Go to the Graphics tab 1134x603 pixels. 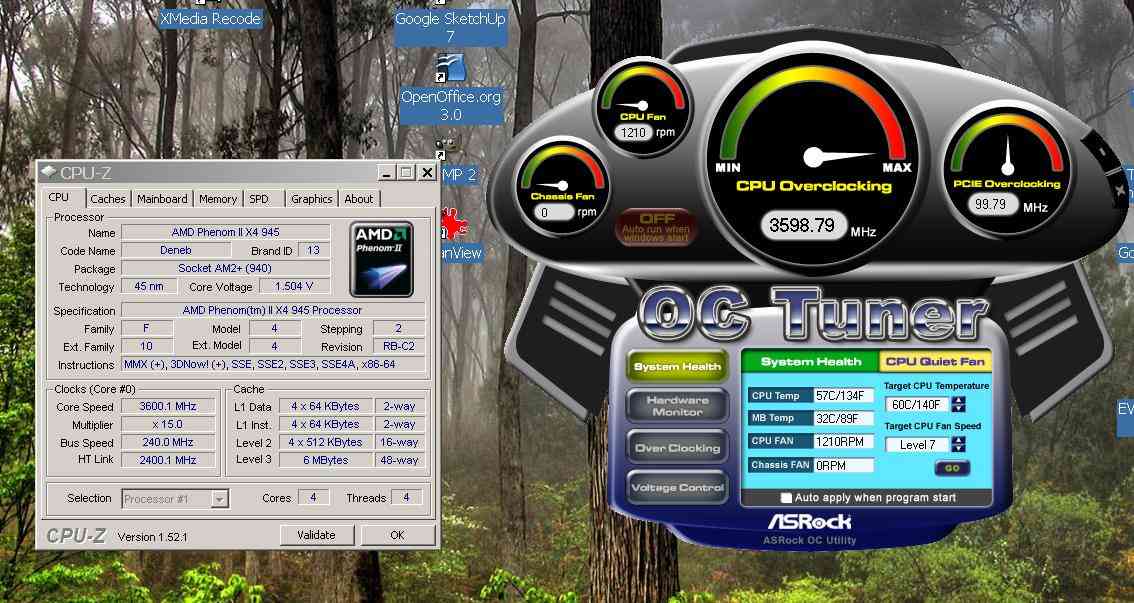[x=312, y=199]
